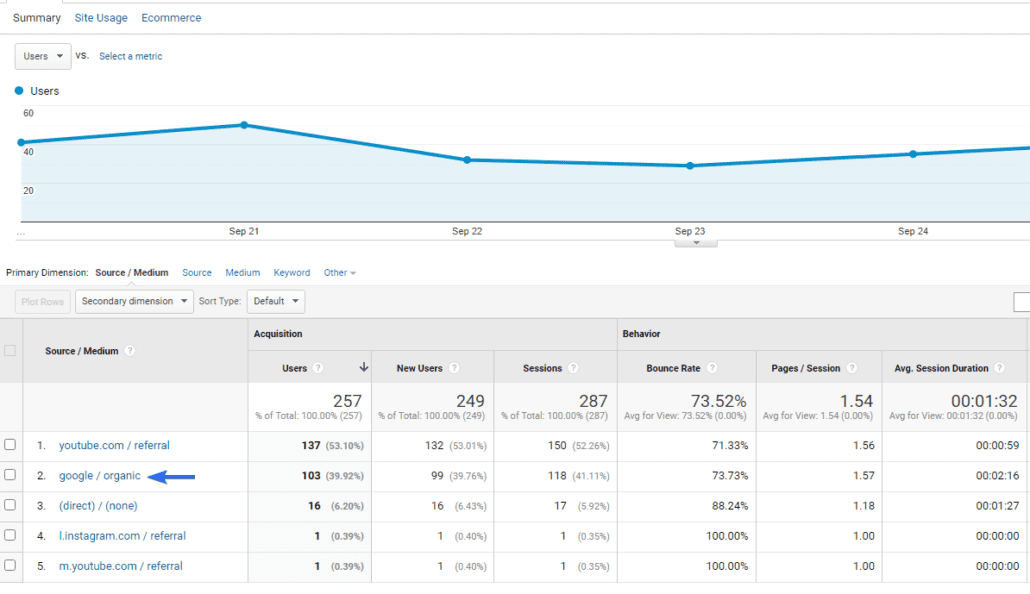Click the Source / Medium primary dimension label
This screenshot has width=1030, height=594.
tap(131, 273)
